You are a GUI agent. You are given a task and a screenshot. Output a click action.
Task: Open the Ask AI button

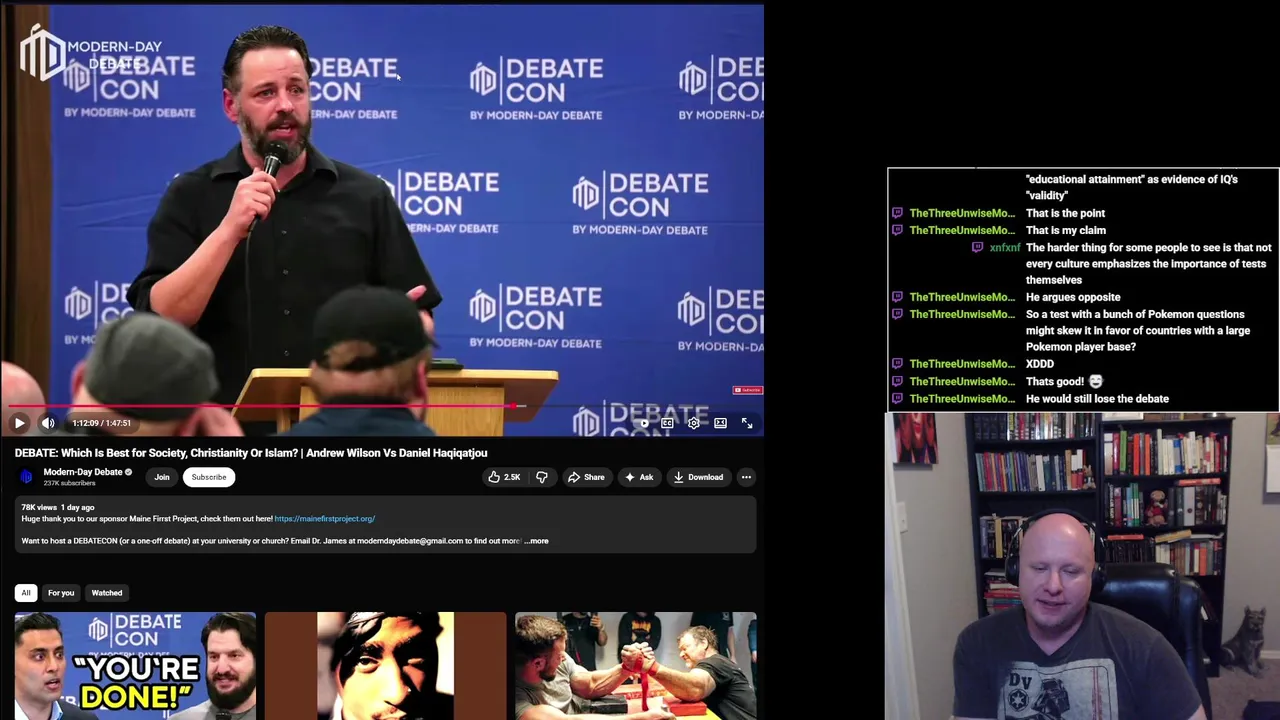click(x=638, y=477)
